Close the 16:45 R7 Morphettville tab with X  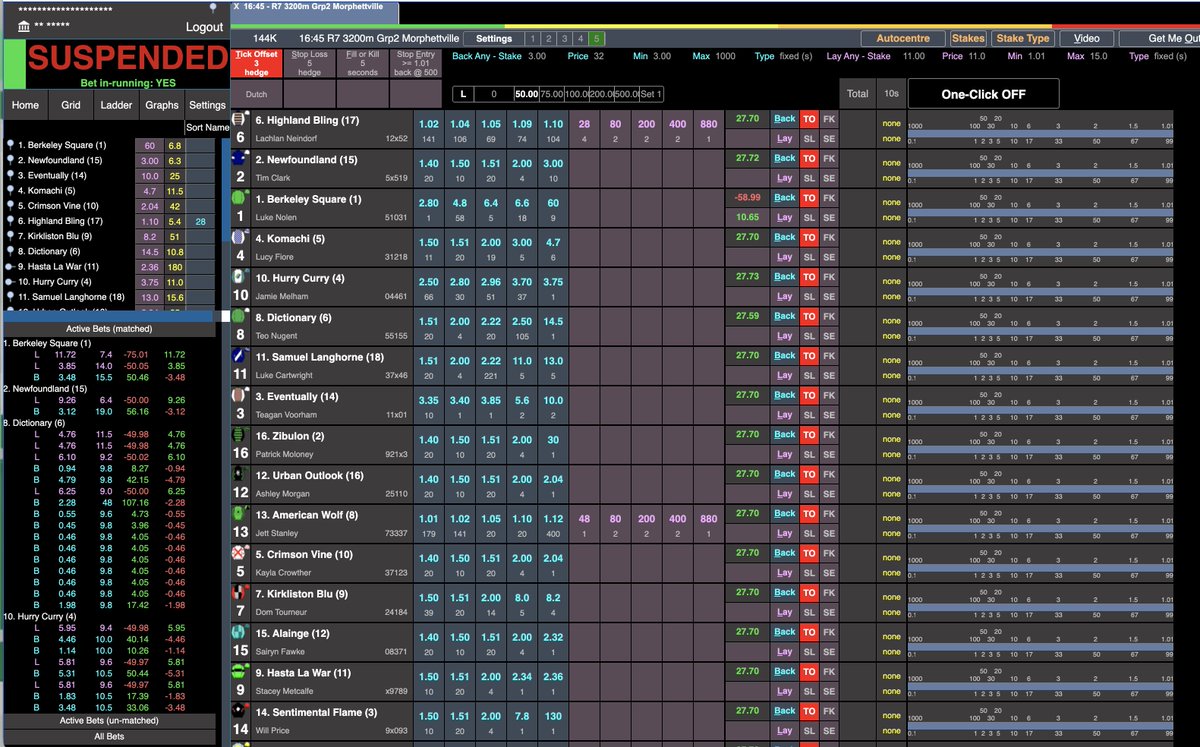tap(236, 6)
